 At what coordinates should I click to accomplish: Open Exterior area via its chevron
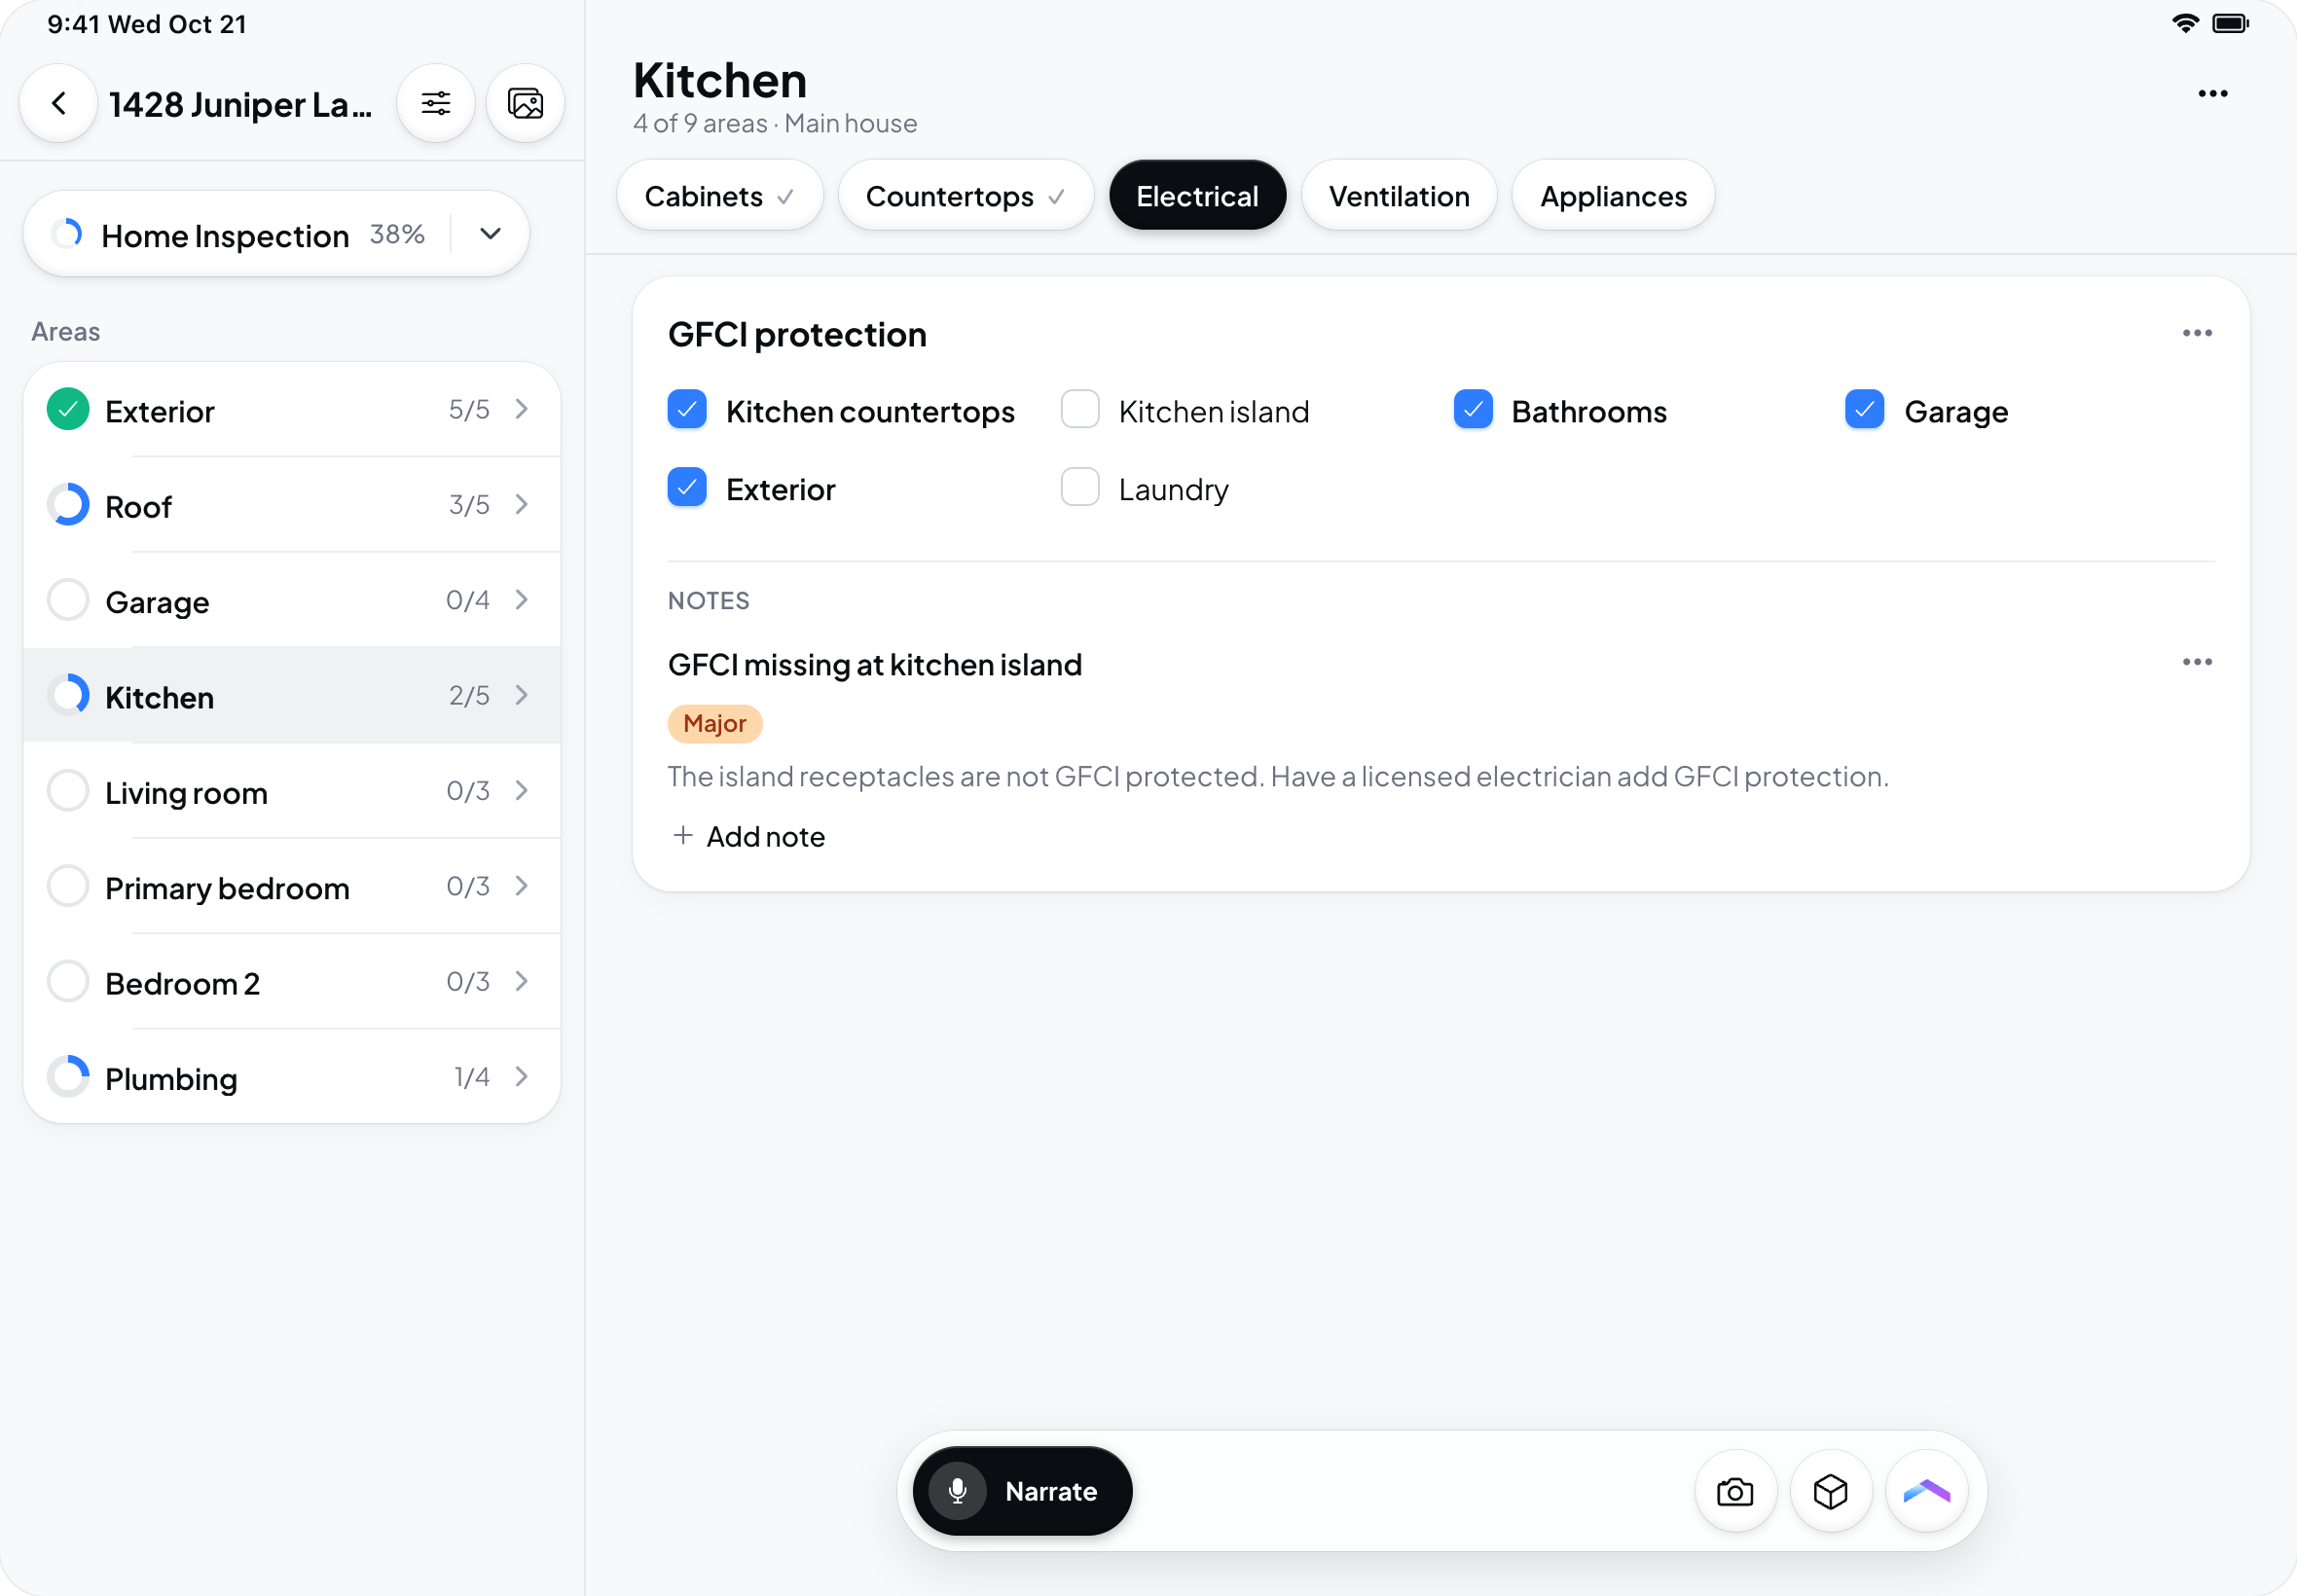[x=522, y=409]
